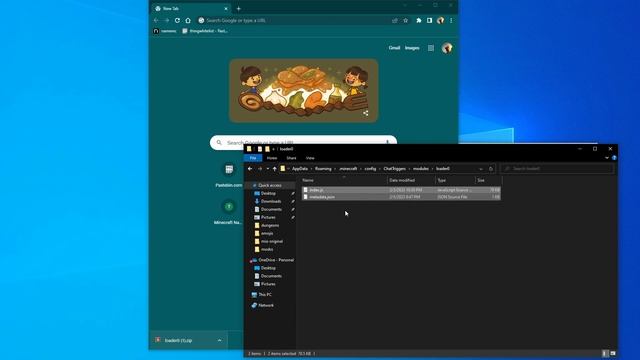The width and height of the screenshot is (640, 360).
Task: Go up one folder level in Explorer
Action: point(275,169)
